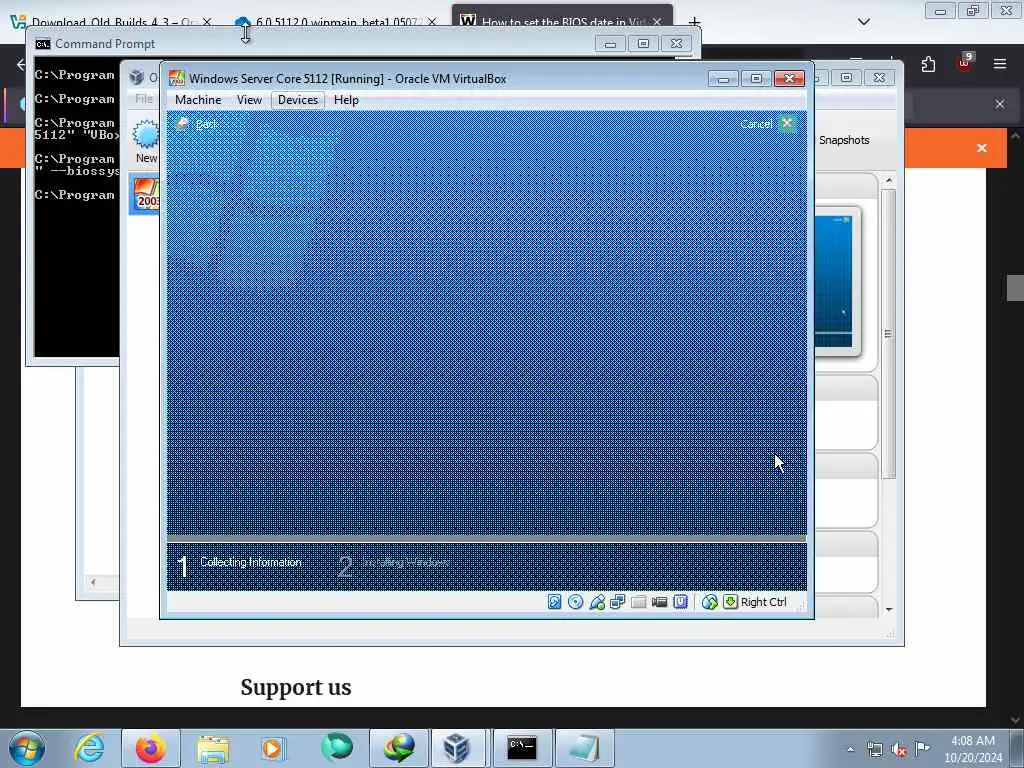
Task: Click the scroll up arrow in VirtualBox Manager
Action: (889, 180)
